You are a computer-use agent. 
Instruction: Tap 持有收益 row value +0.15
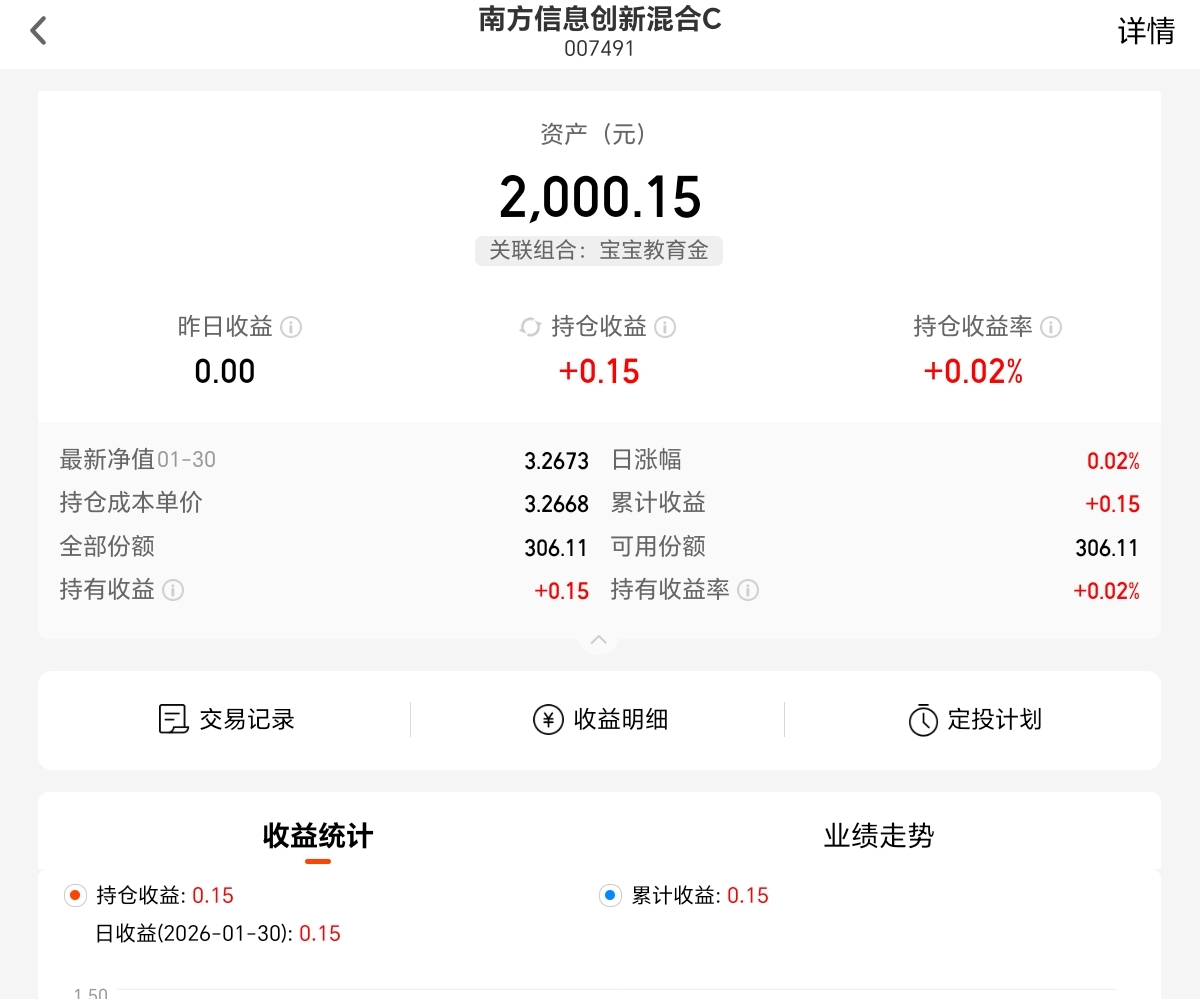(562, 591)
